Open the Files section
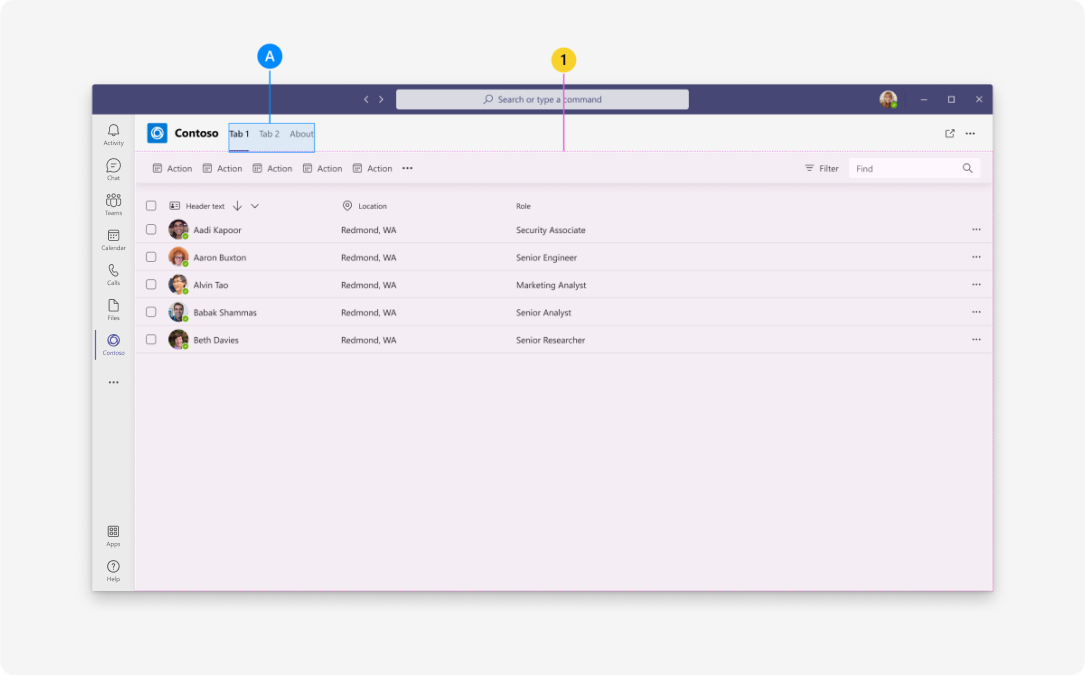Image resolution: width=1085 pixels, height=675 pixels. pyautogui.click(x=113, y=309)
